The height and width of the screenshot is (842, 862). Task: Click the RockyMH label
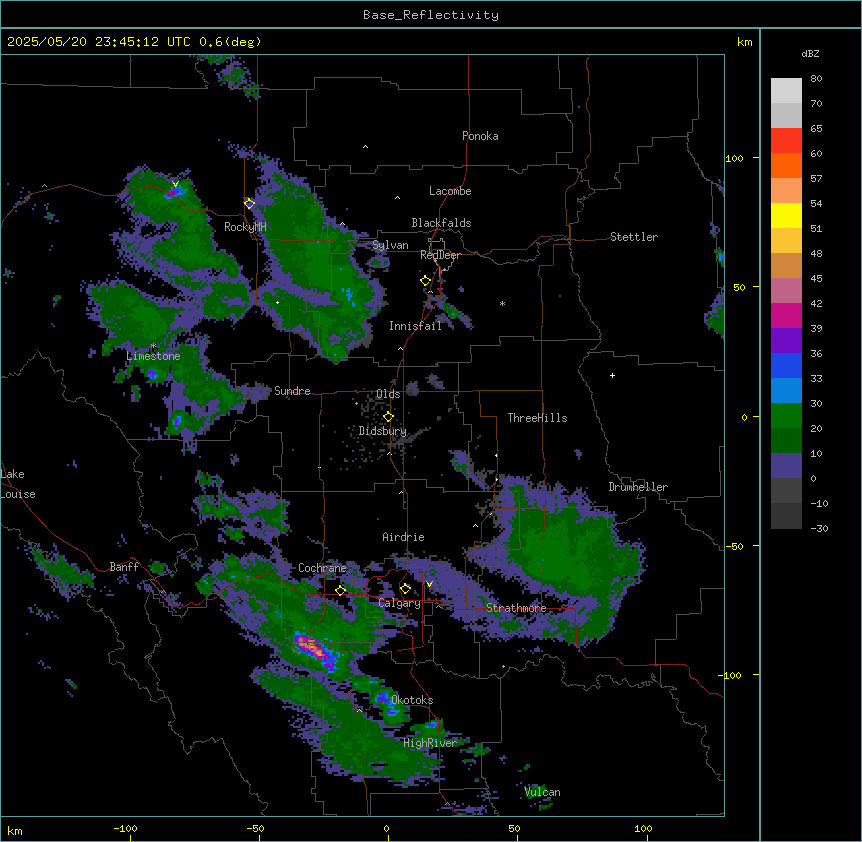(x=245, y=227)
